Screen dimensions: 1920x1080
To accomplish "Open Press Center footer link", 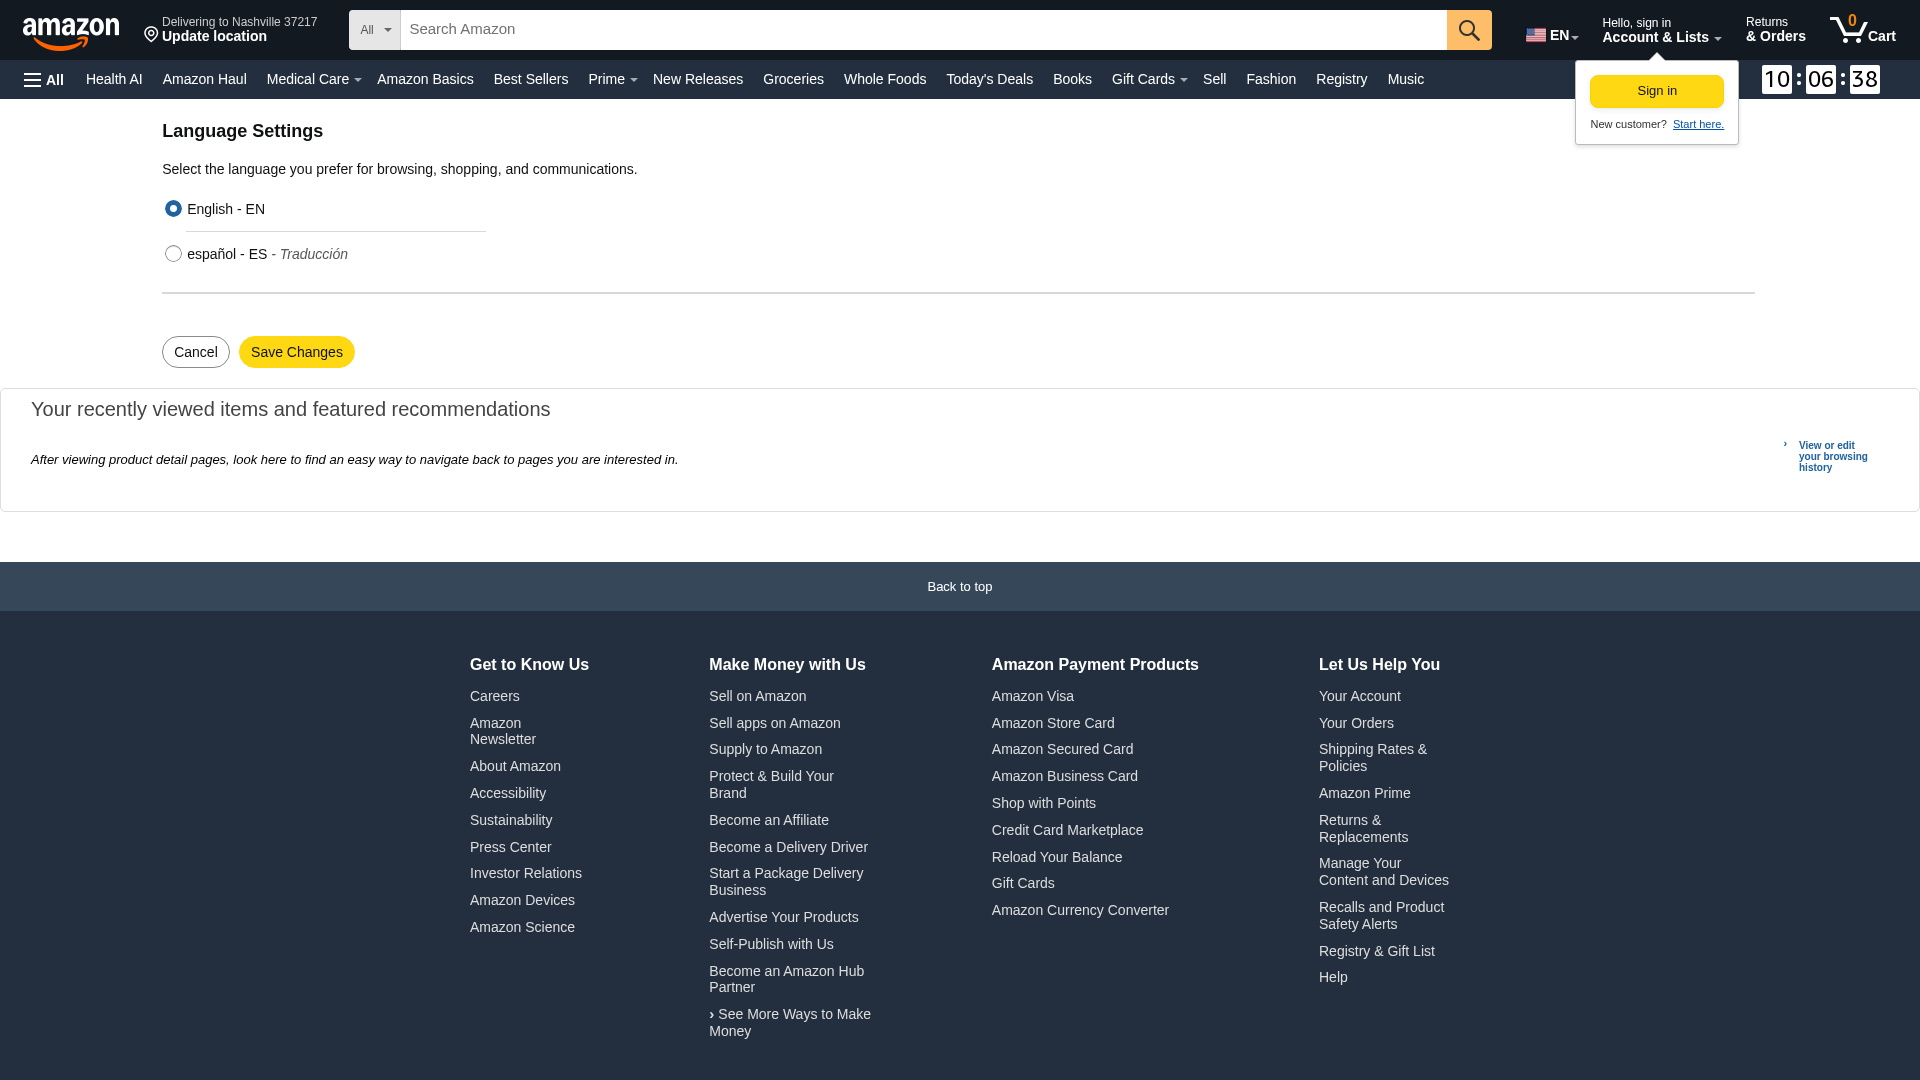I will [x=510, y=847].
